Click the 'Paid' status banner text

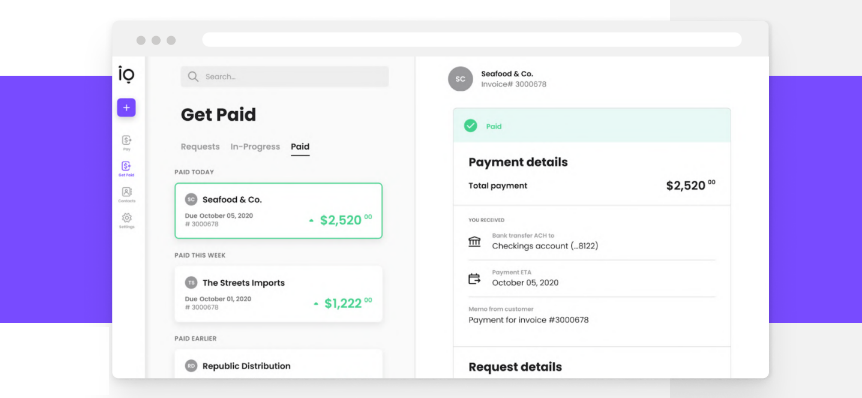494,126
